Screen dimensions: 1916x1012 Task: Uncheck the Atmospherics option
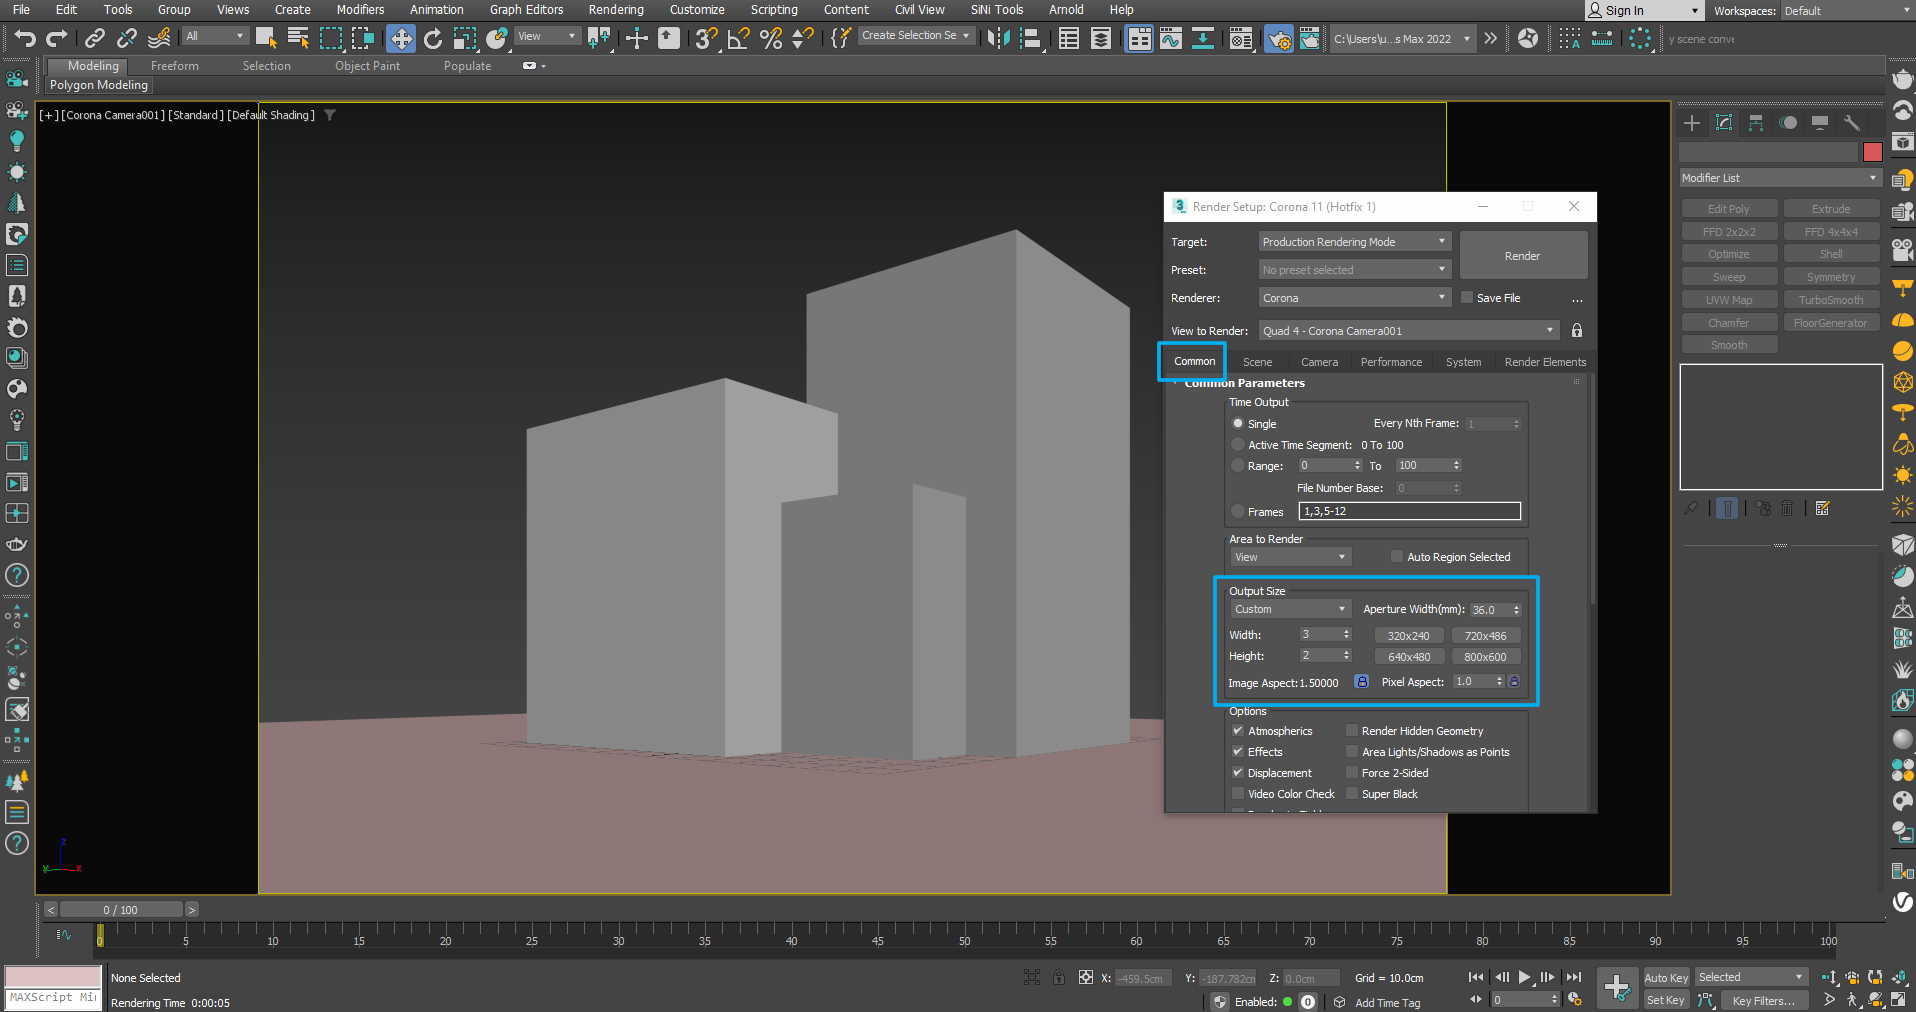pos(1238,731)
